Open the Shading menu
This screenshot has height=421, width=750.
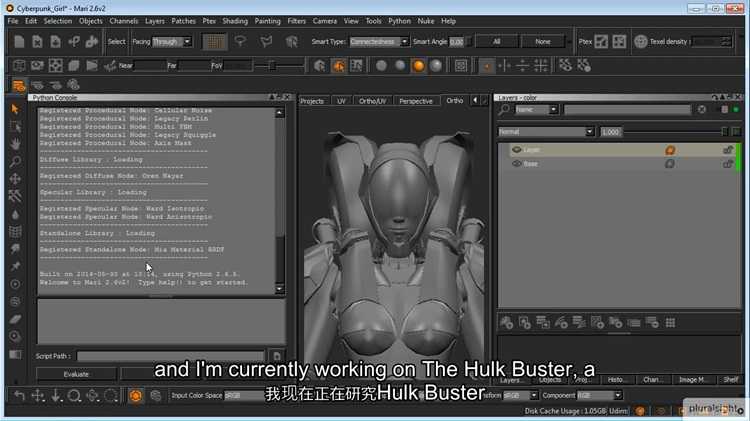(235, 21)
